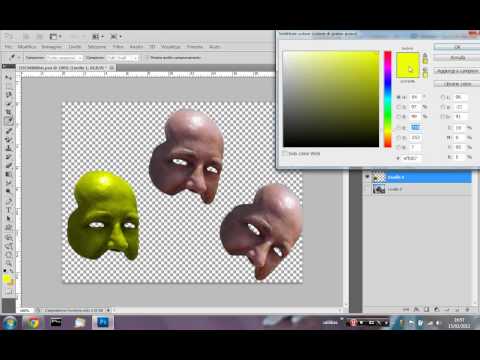Launch Bridge from the application bar

(26, 36)
